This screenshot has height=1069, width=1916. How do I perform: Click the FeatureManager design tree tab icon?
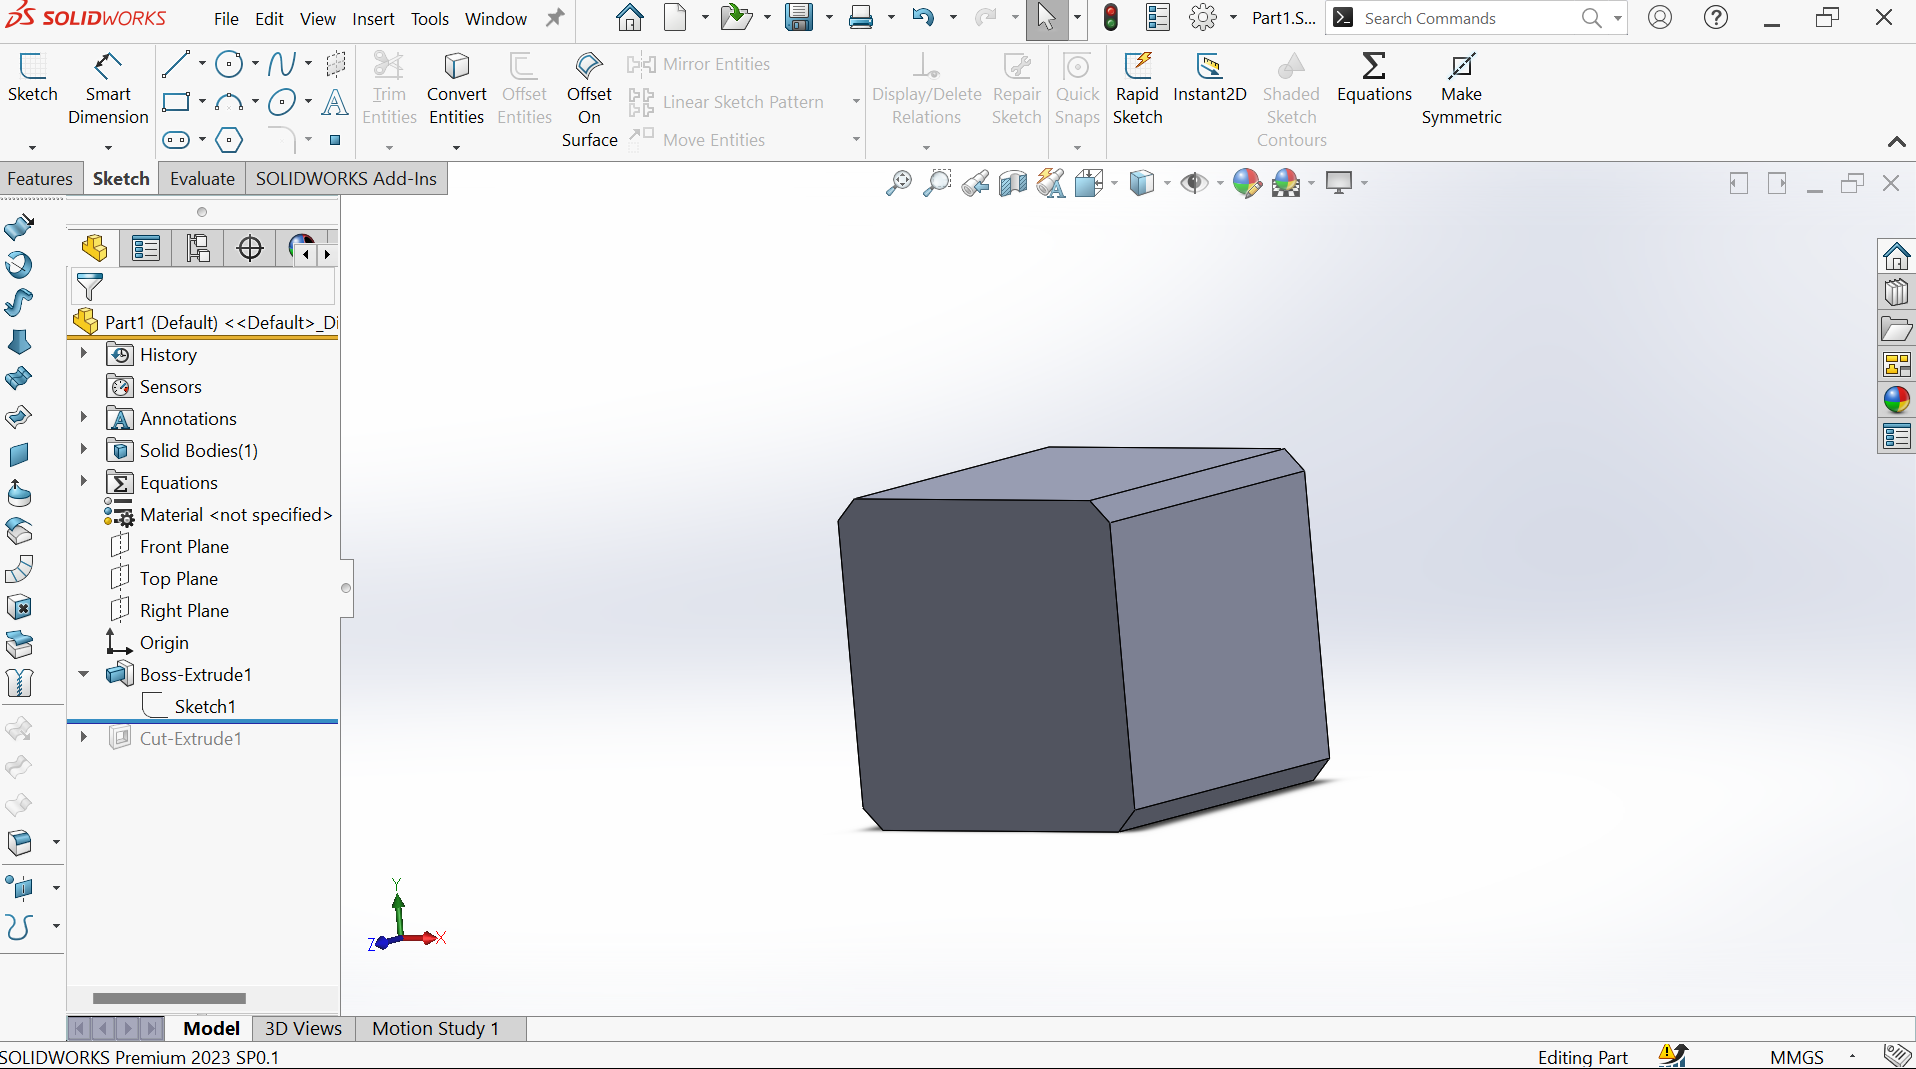click(x=94, y=248)
